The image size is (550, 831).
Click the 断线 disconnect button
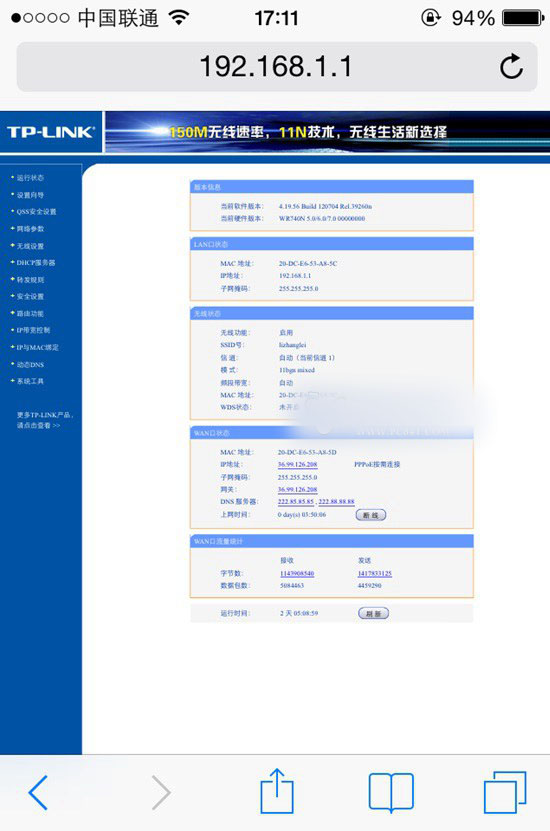(370, 515)
